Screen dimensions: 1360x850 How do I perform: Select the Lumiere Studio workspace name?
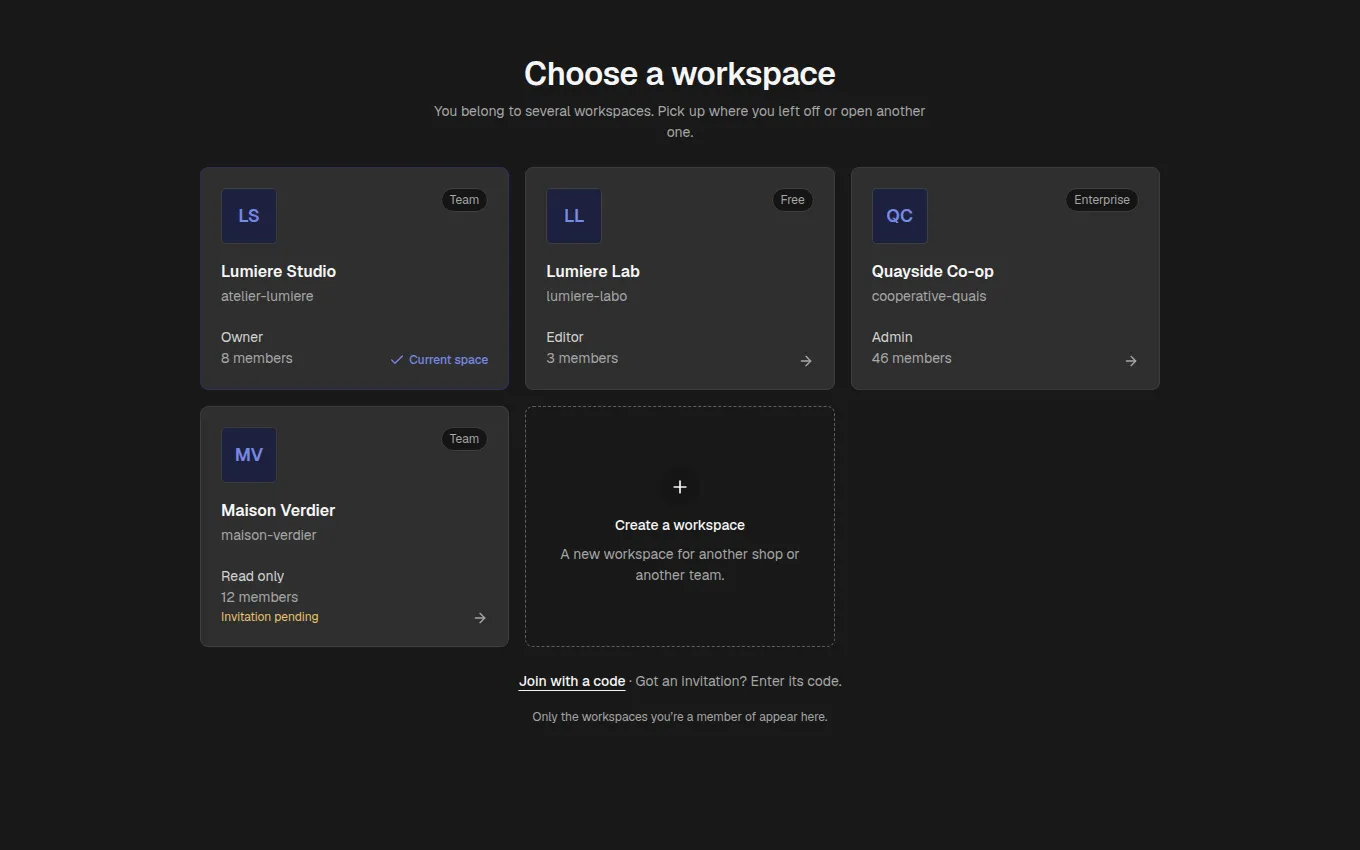(278, 271)
